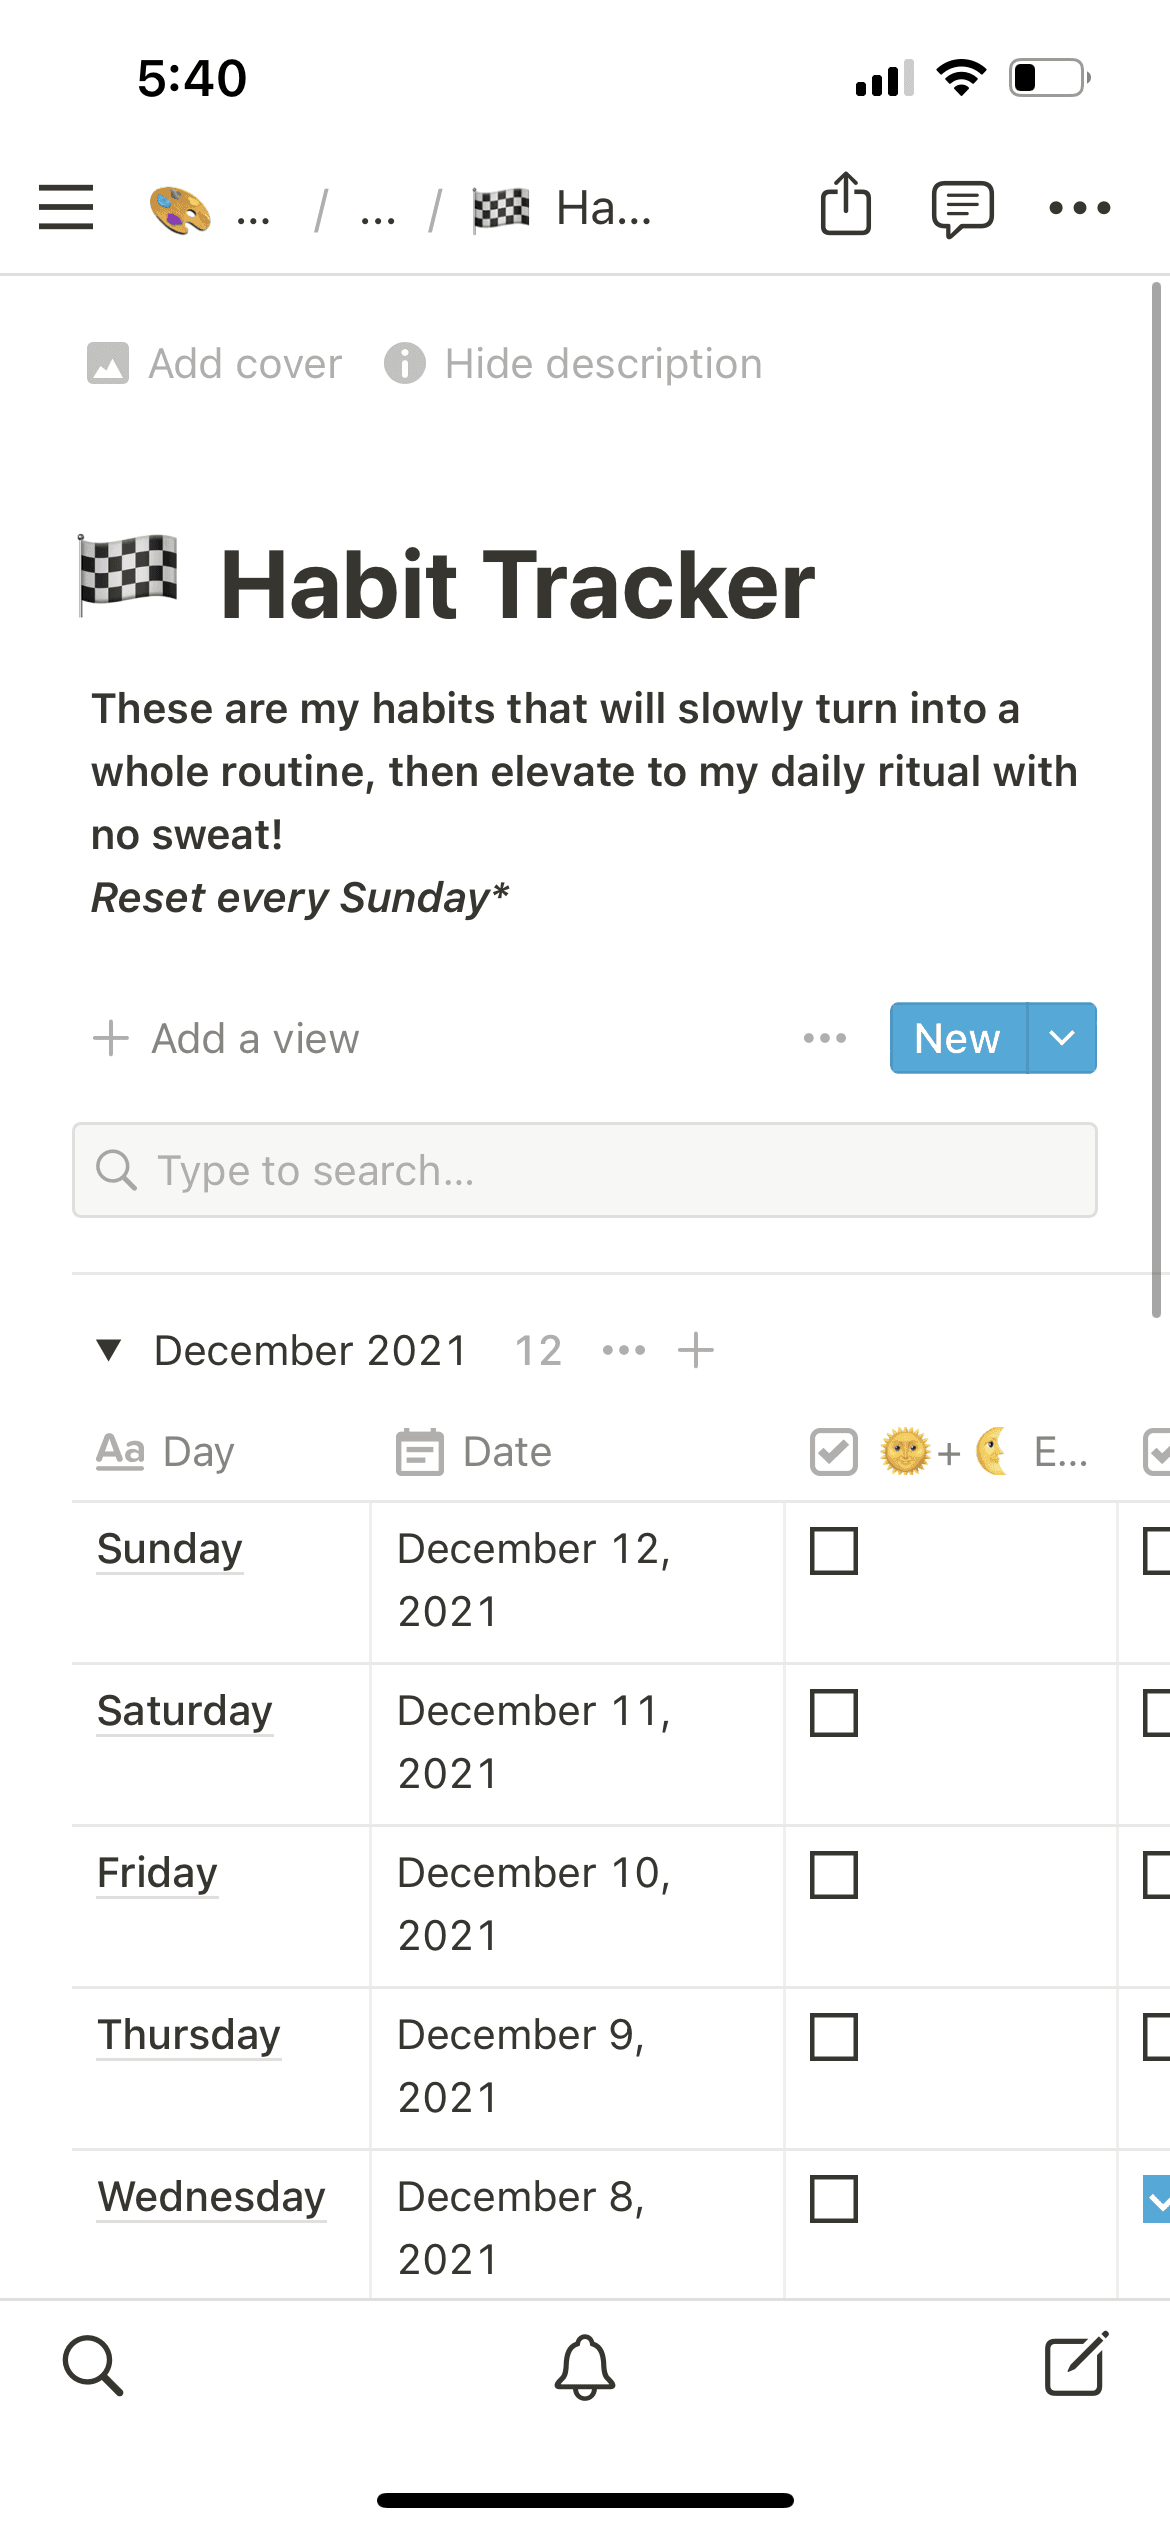Open the sidebar hamburger menu

[65, 208]
